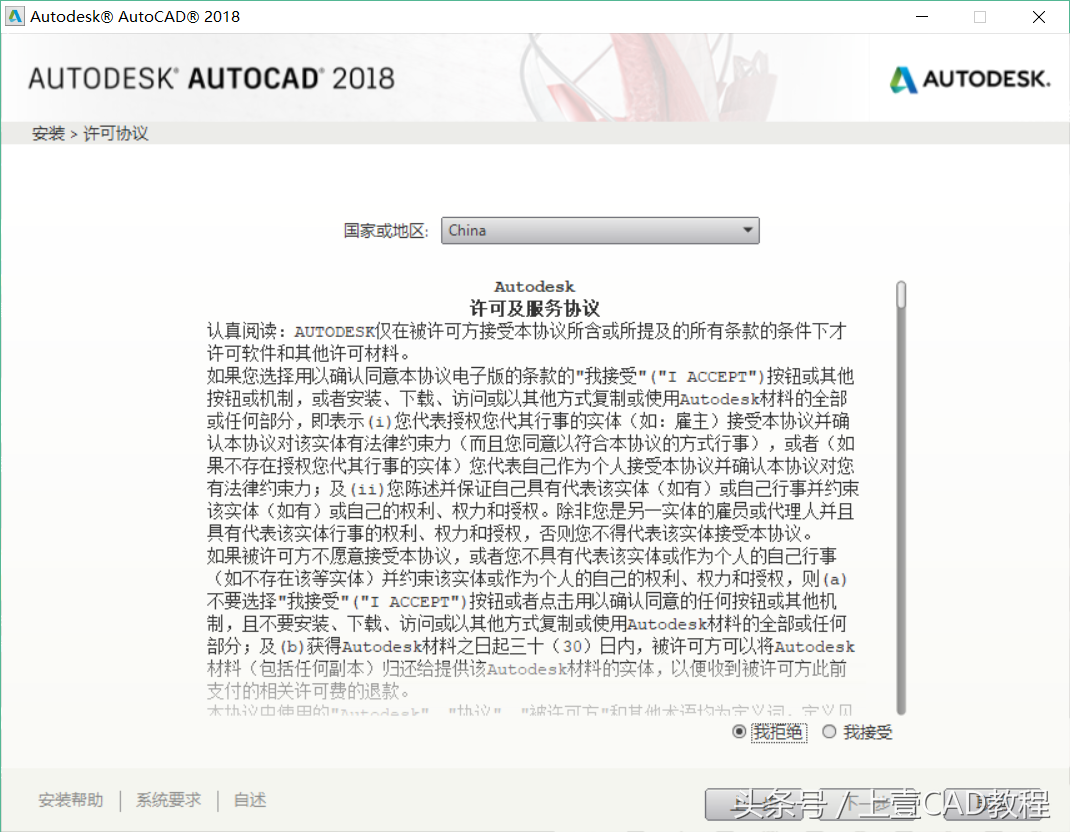Screen dimensions: 1070x832
Task: Click the license agreement scrollbar thumb
Action: coord(901,295)
